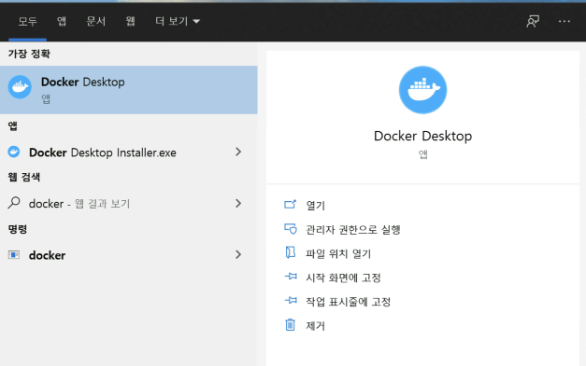Expand the docker command chevron
The height and width of the screenshot is (366, 586).
click(238, 255)
